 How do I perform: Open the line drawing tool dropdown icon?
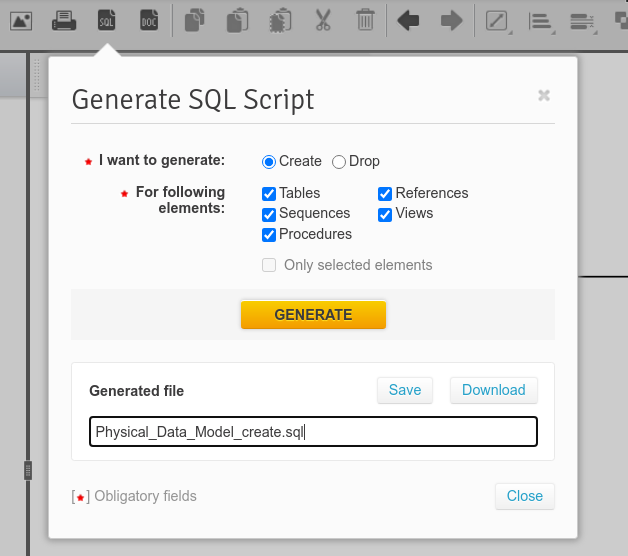tap(498, 22)
